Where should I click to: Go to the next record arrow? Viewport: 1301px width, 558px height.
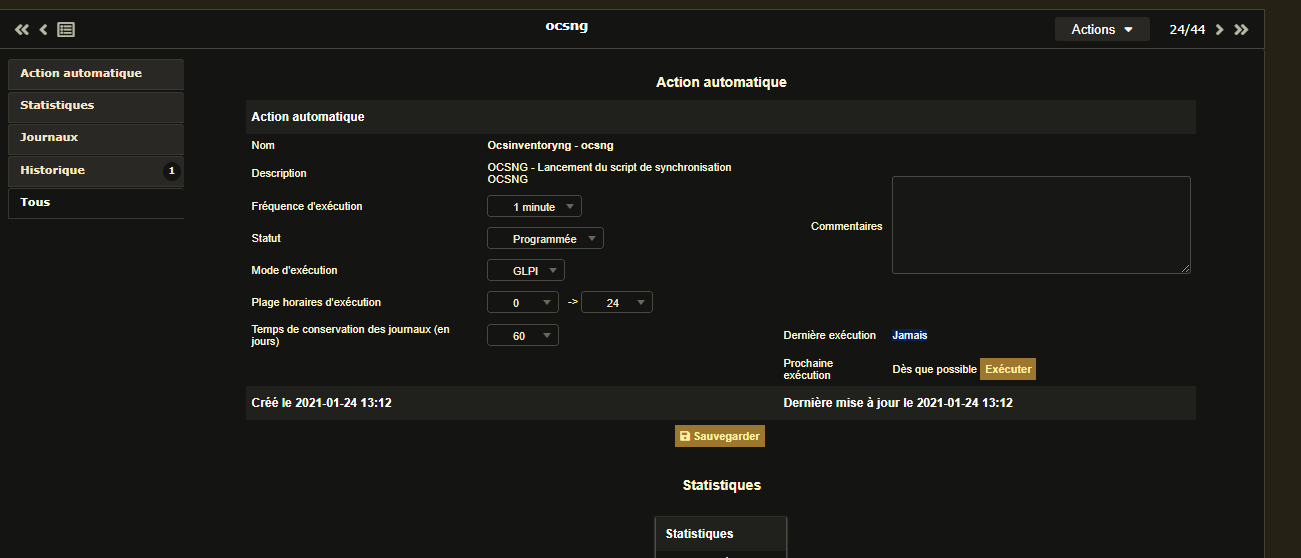pos(1220,30)
